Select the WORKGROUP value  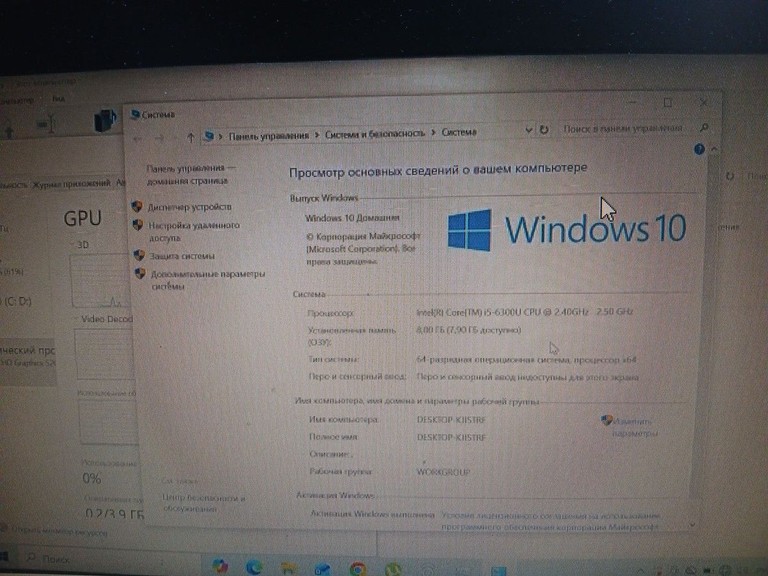443,472
